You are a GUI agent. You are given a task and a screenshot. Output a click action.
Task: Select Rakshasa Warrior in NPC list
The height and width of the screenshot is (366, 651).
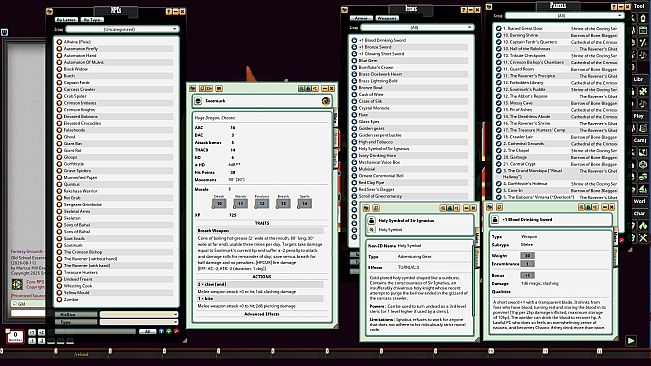coord(114,191)
